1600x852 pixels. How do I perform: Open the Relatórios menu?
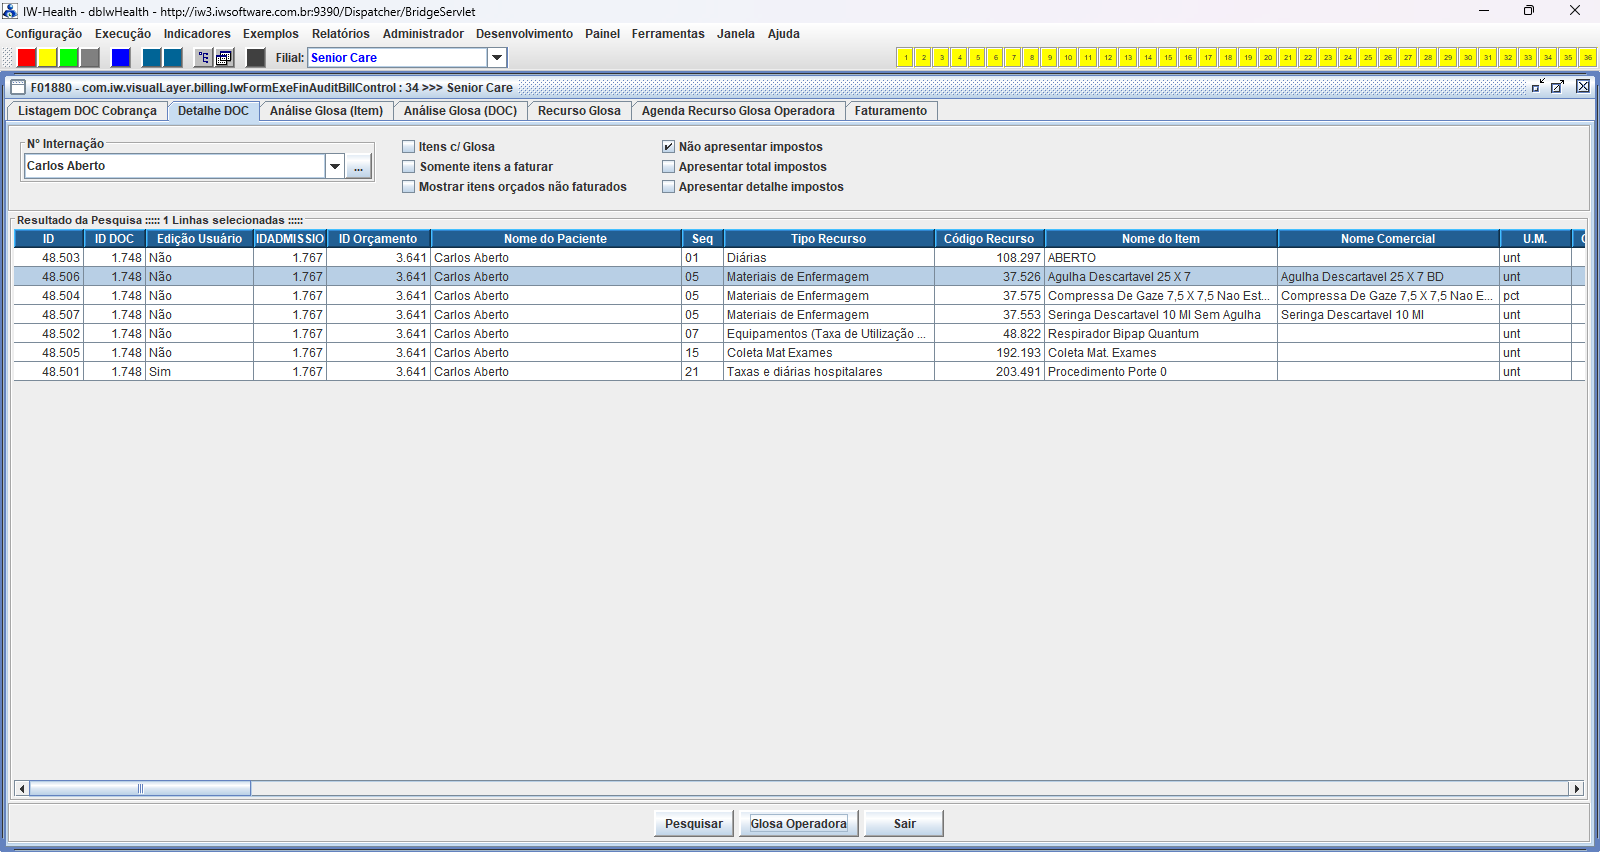click(340, 34)
